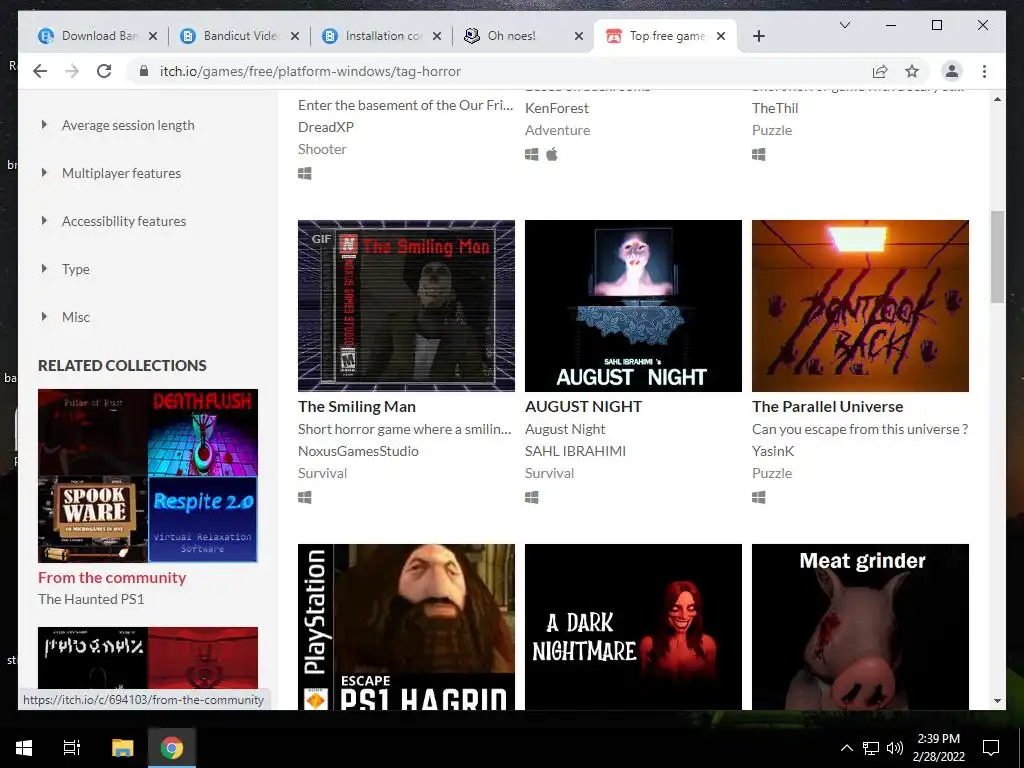Viewport: 1024px width, 768px height.
Task: Open the Meat grinder cover image
Action: [x=860, y=627]
